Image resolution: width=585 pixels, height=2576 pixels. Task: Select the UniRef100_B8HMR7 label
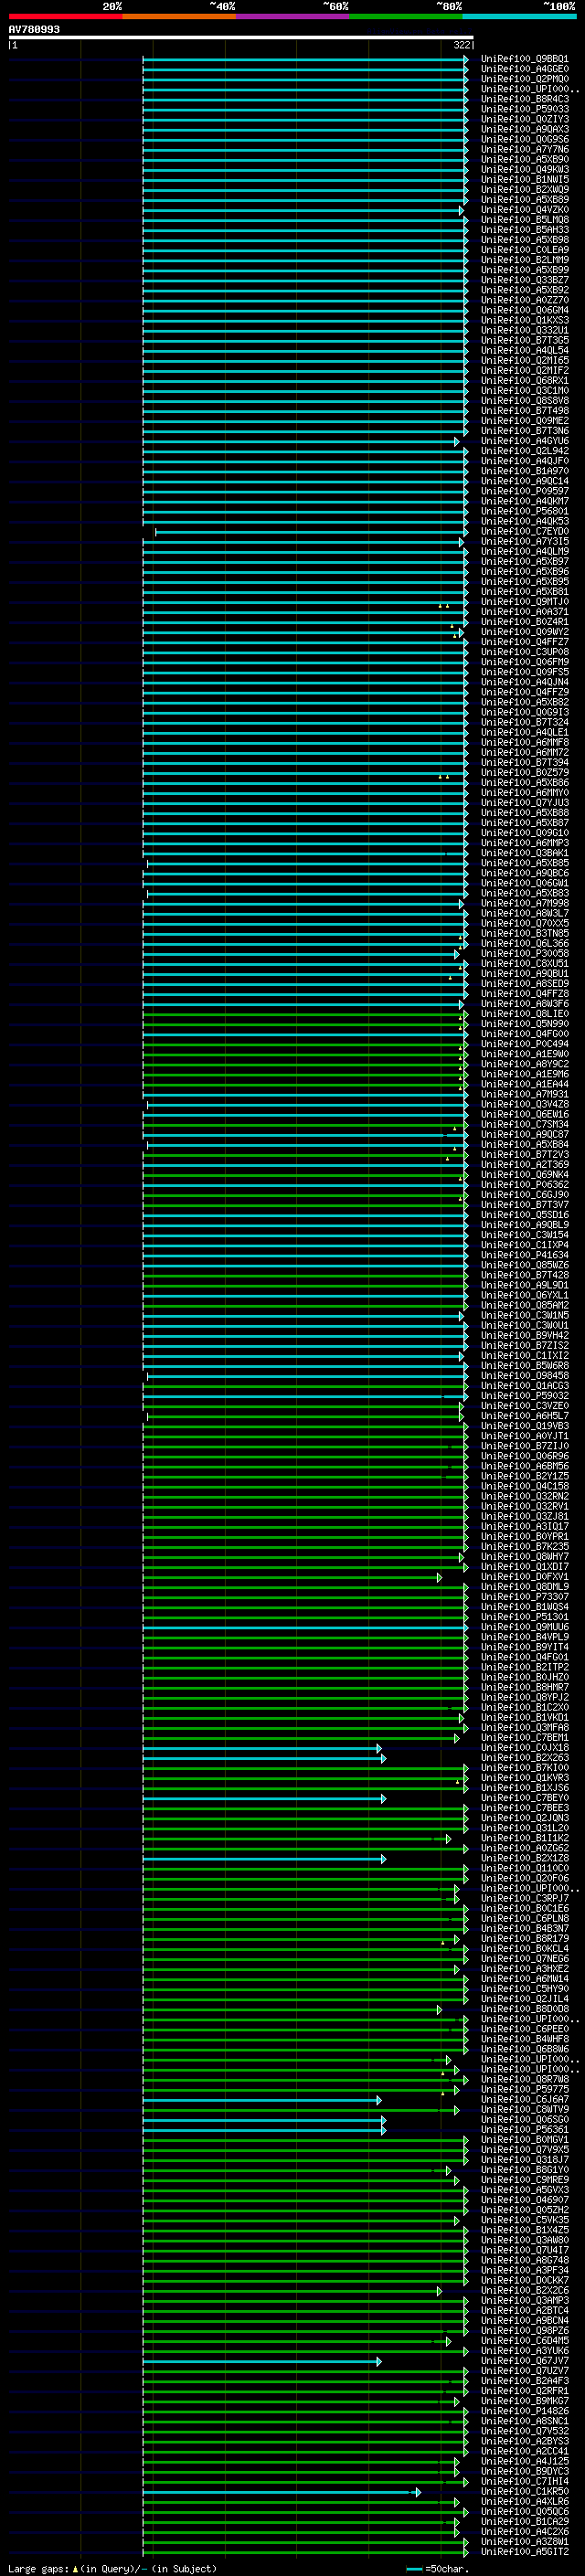[525, 1687]
